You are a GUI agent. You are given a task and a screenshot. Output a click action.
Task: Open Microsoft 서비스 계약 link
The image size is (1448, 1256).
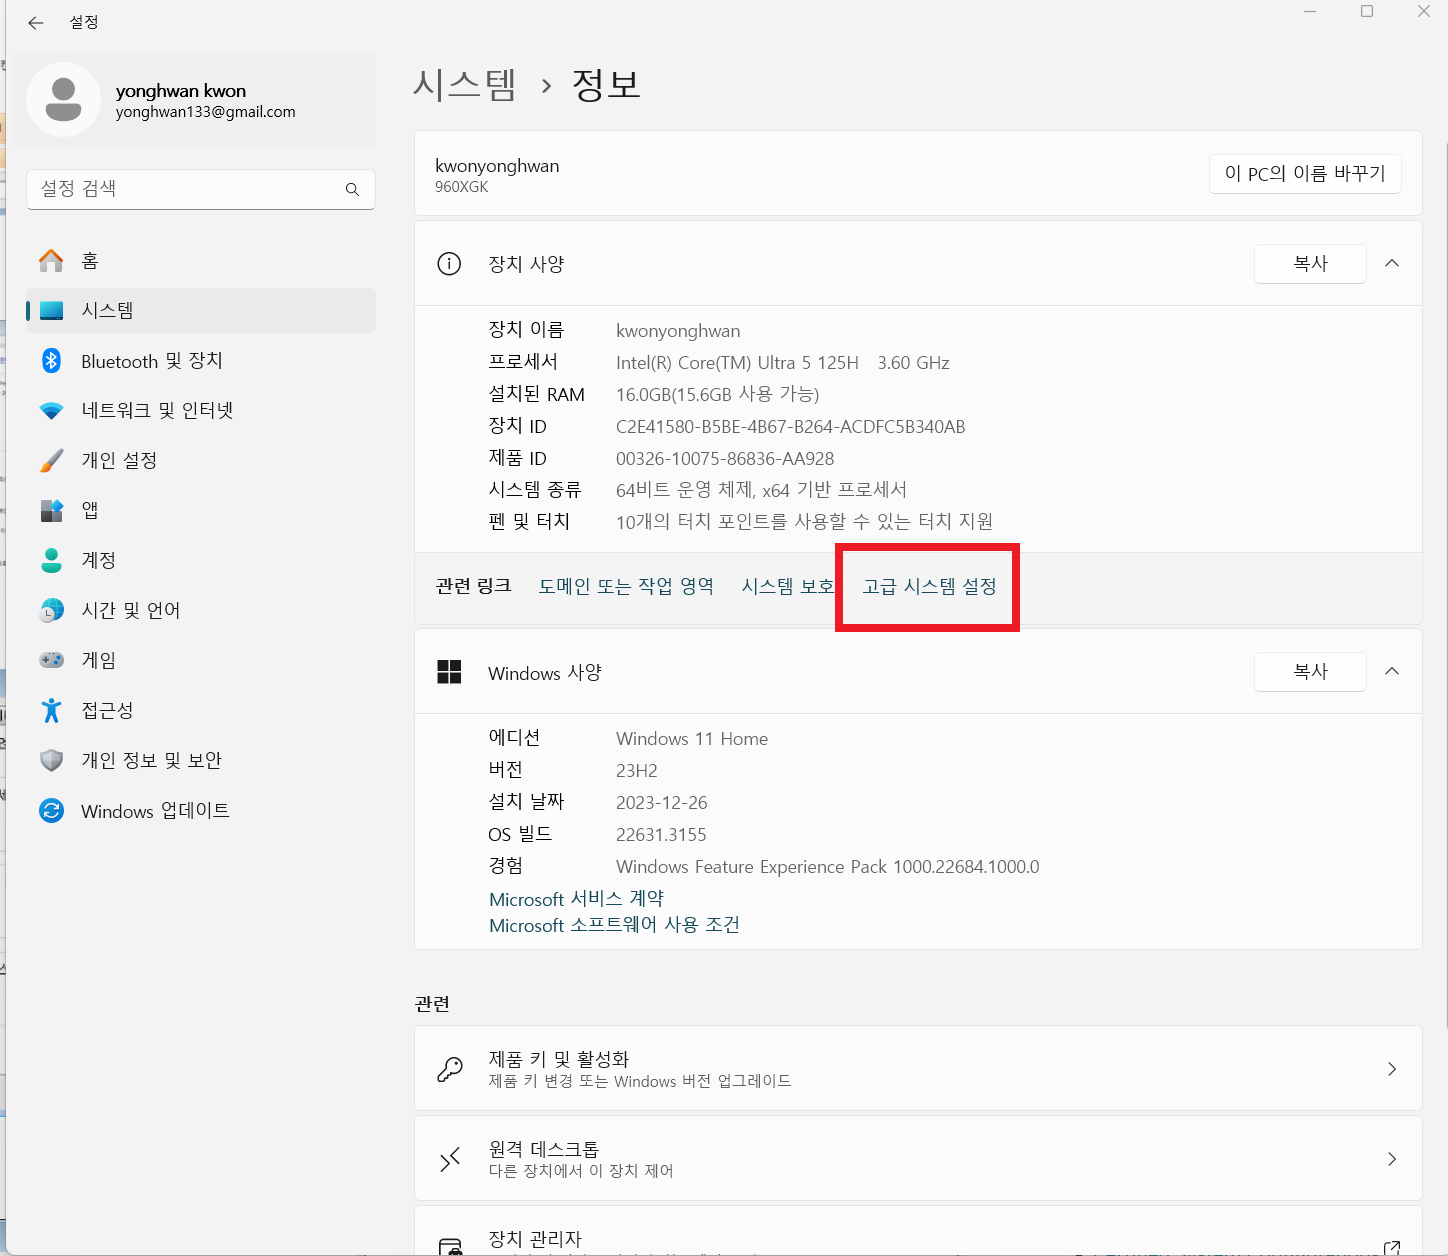[576, 899]
